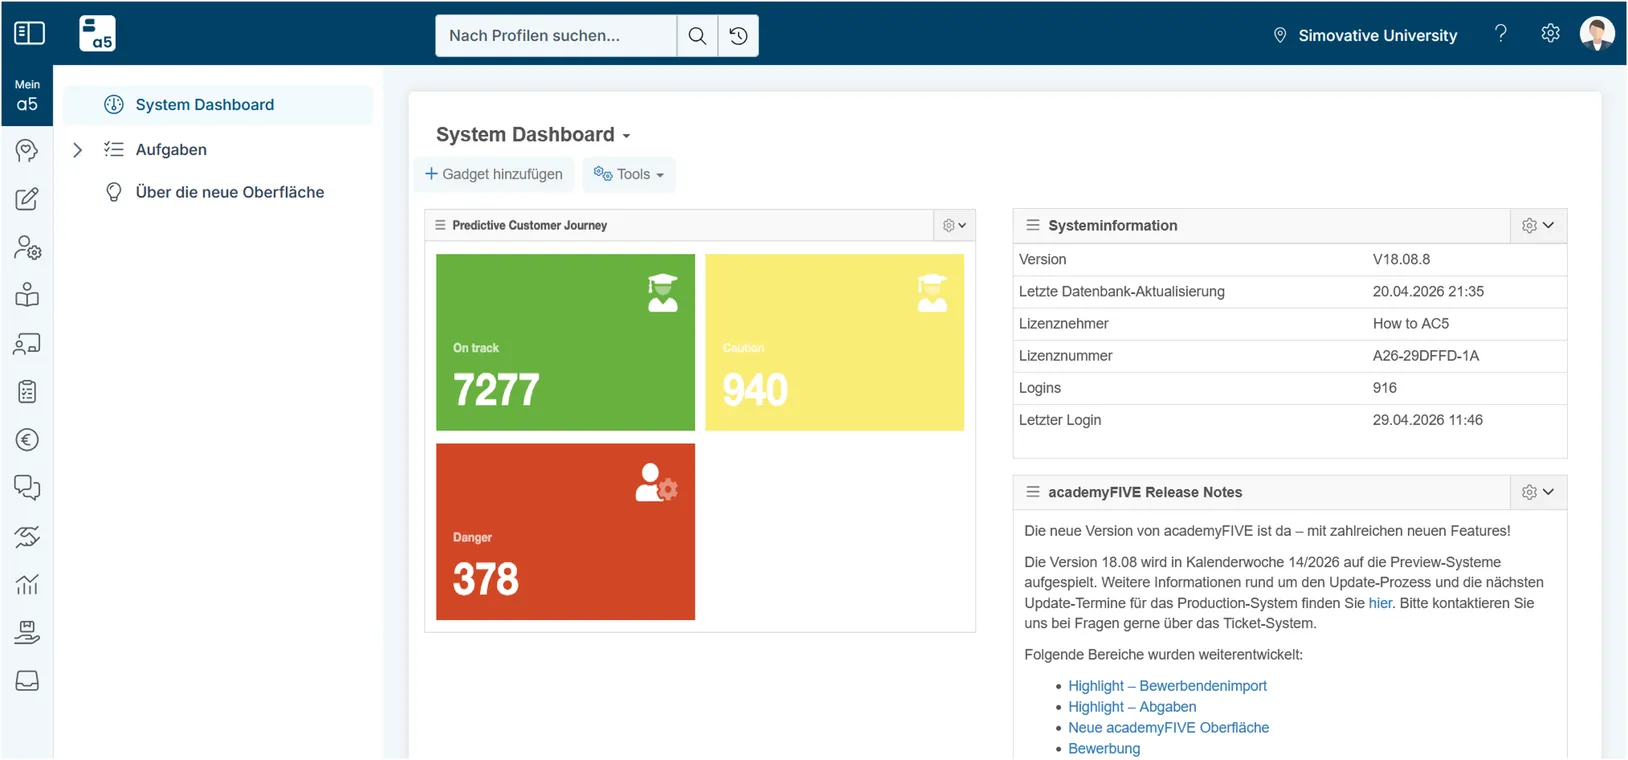The width and height of the screenshot is (1628, 760).
Task: Open Systeminformation gadget settings dropdown
Action: pyautogui.click(x=1538, y=225)
